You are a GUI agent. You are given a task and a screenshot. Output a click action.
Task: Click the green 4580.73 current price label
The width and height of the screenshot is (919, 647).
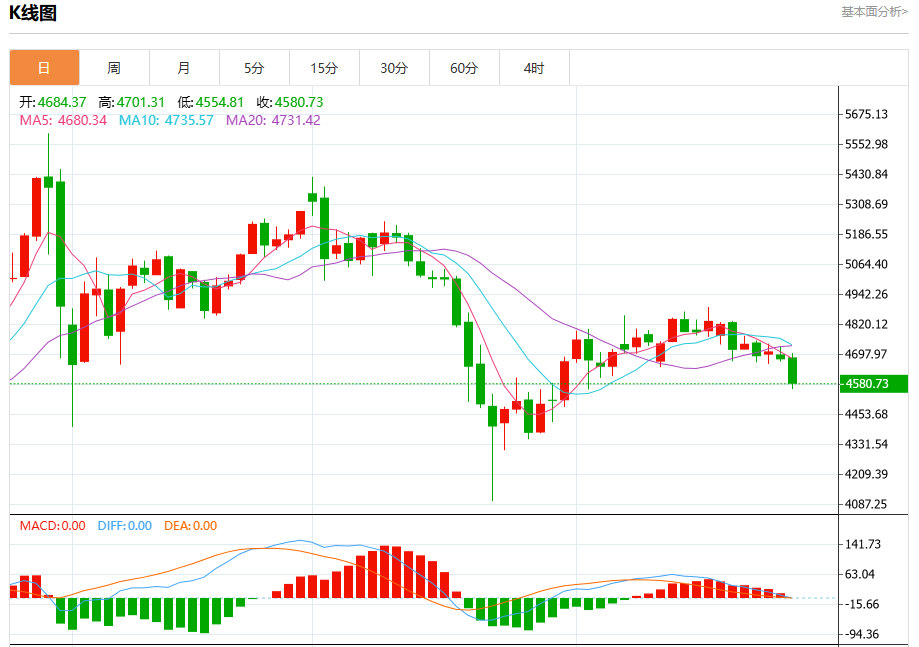(874, 384)
